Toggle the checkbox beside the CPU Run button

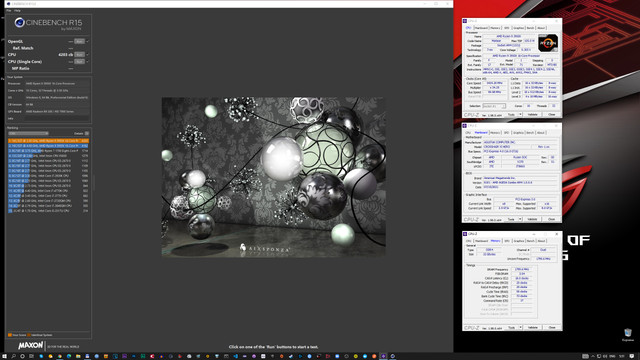click(x=87, y=54)
